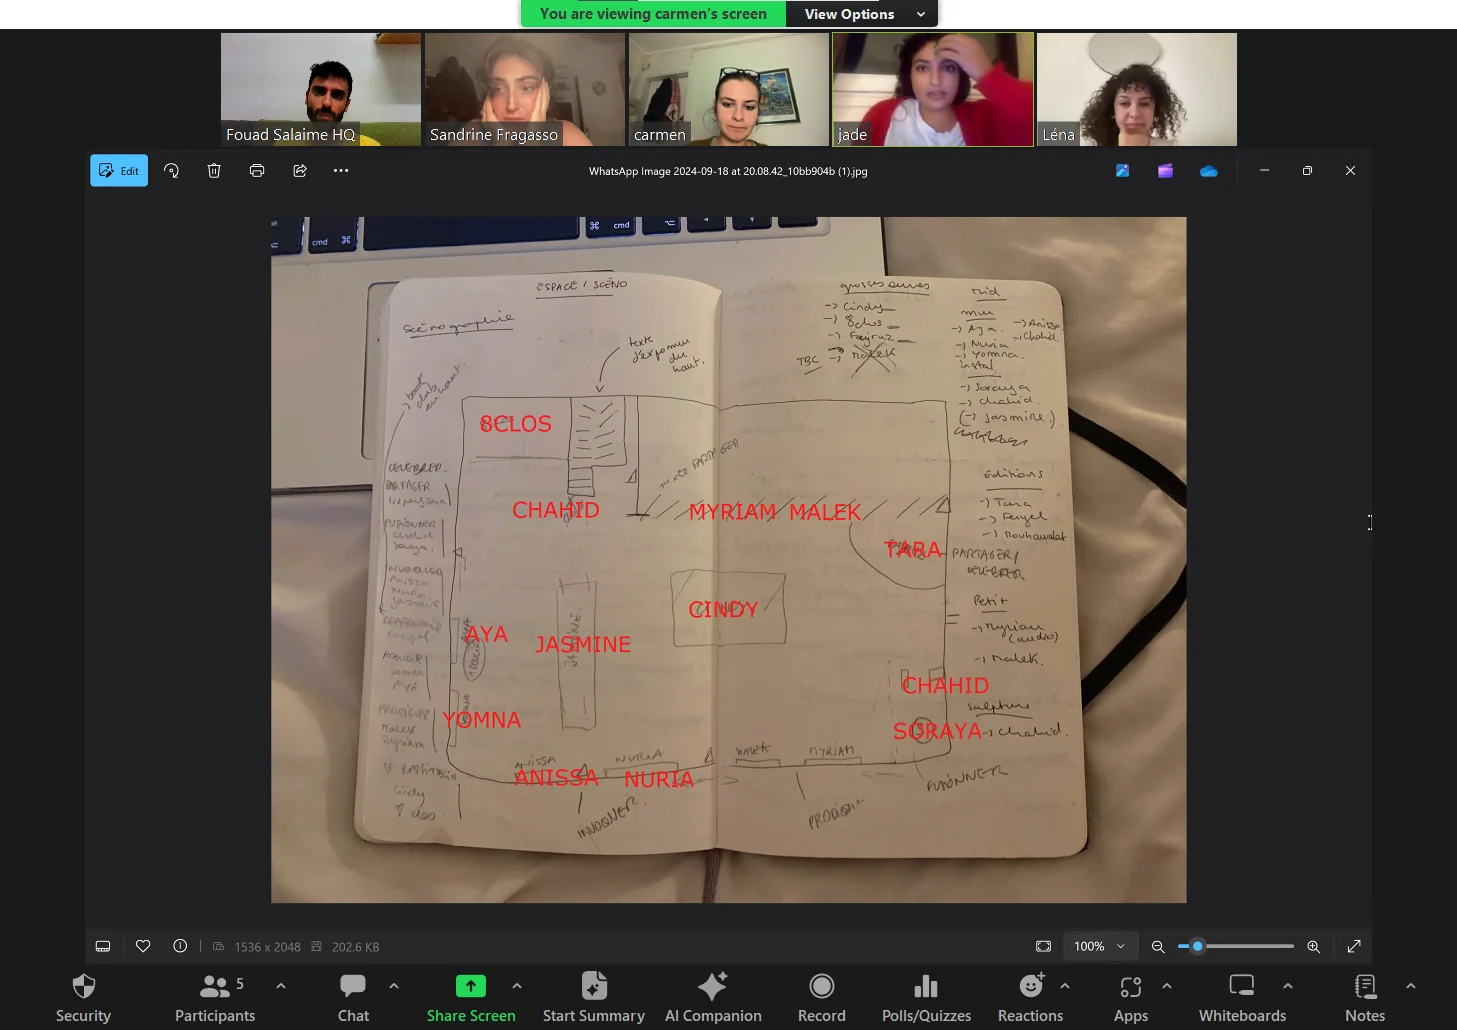Screen dimensions: 1457x1030
Task: Zoom in with the plus magnifier
Action: coord(1314,946)
